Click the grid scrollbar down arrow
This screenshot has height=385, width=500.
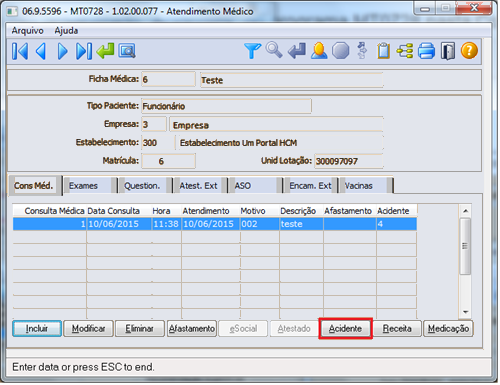point(465,312)
